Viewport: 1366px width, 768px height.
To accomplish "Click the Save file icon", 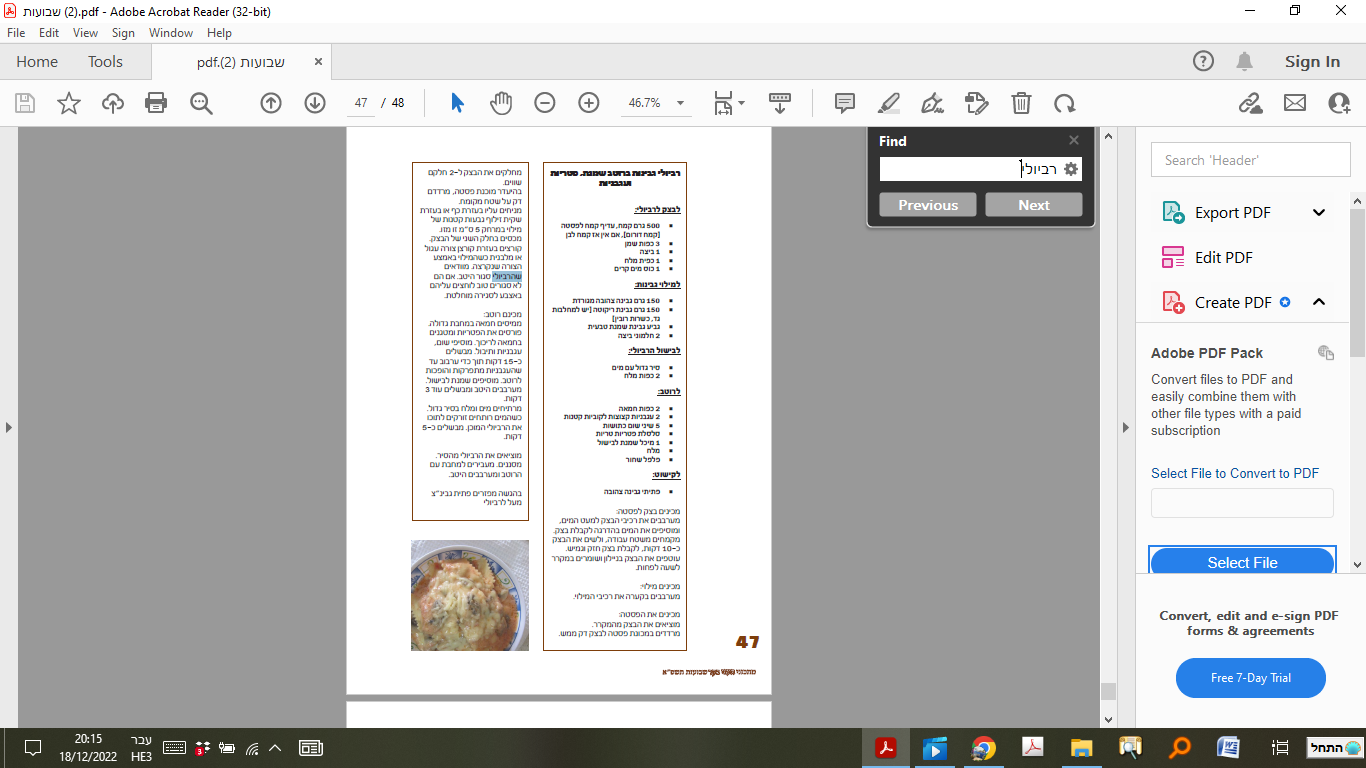I will (x=25, y=103).
